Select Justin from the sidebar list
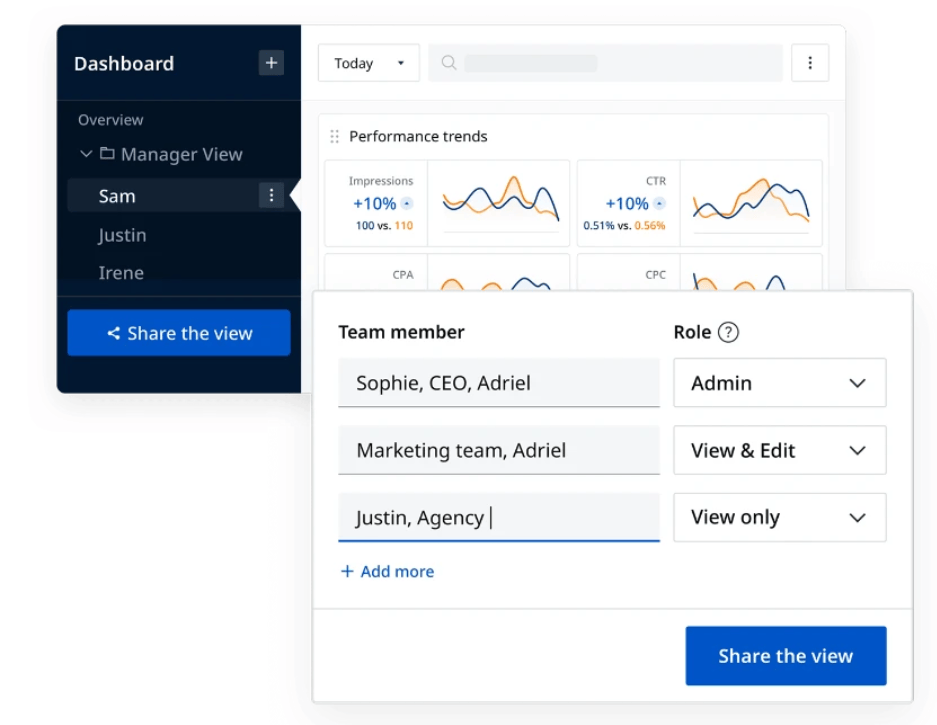Viewport: 937px width, 725px height. coord(122,234)
